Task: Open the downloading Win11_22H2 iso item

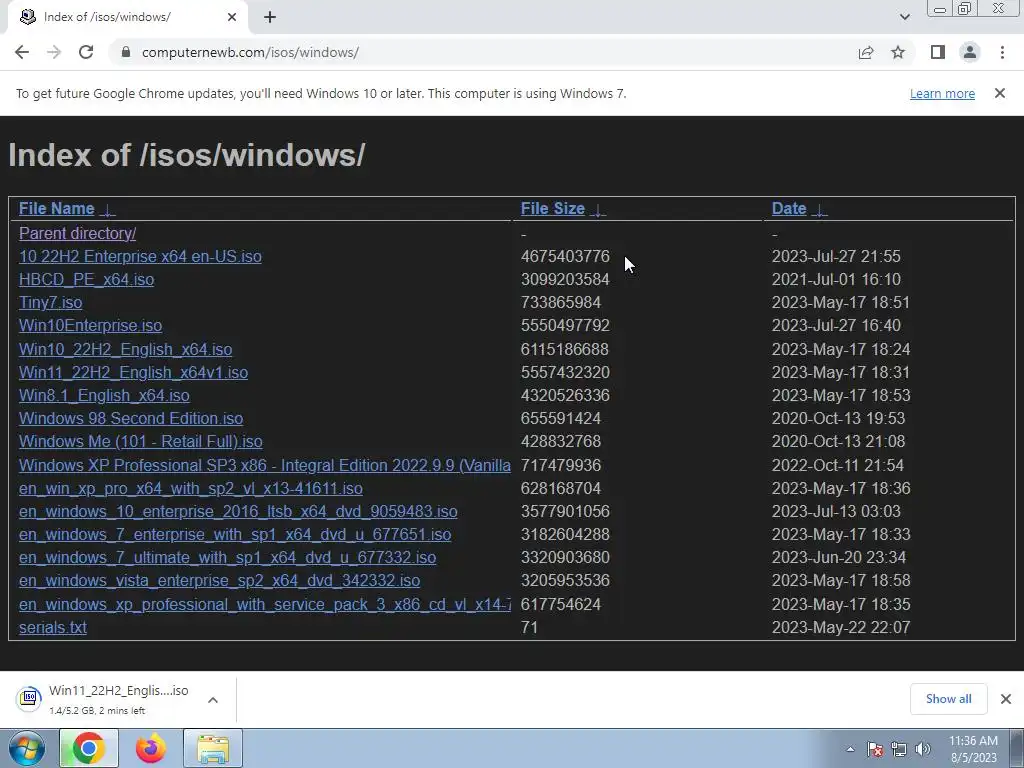Action: point(118,699)
